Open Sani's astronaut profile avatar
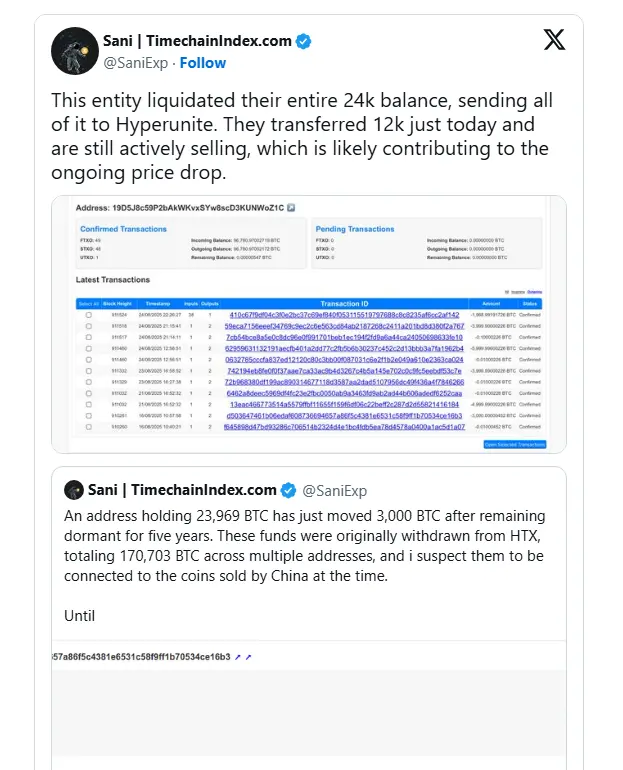Screen dimensions: 623x770 tap(81, 51)
